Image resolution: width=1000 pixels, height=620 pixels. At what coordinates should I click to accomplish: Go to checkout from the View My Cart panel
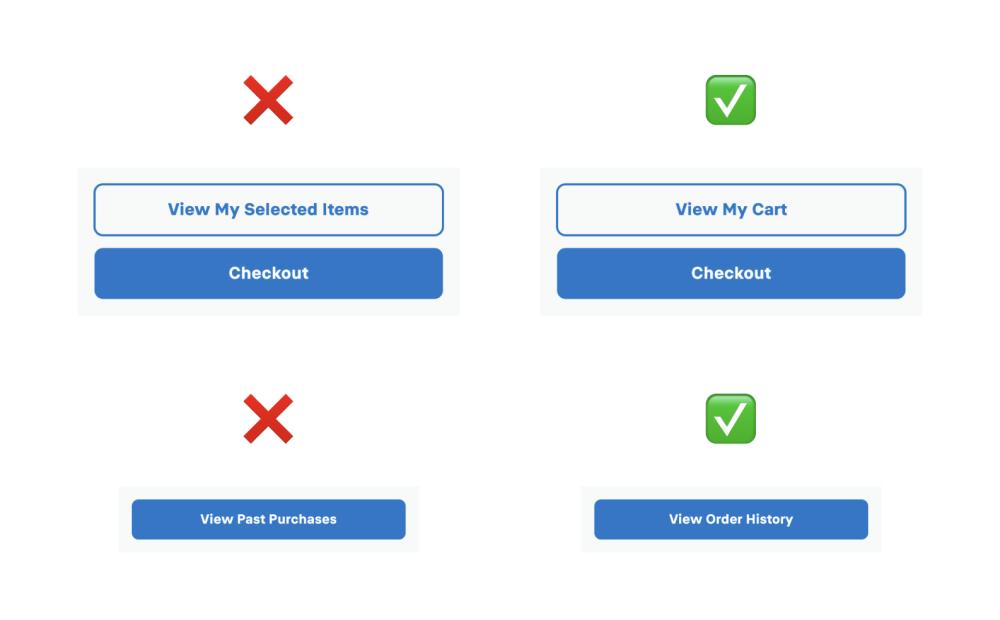click(x=731, y=274)
